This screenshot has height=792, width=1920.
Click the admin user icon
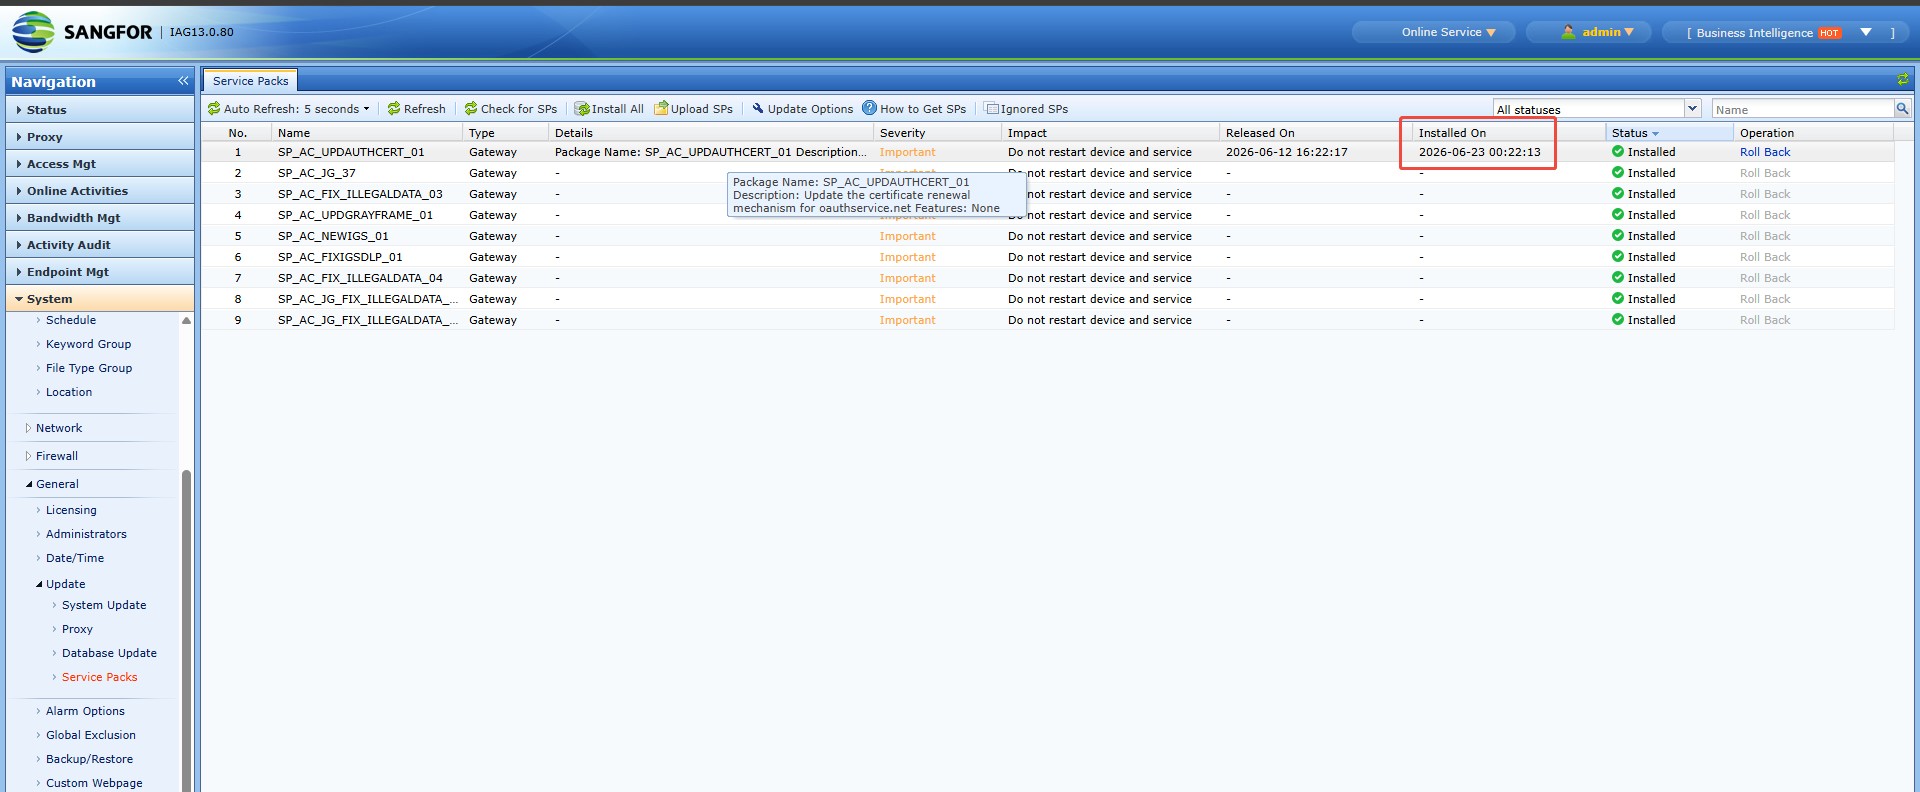click(1568, 32)
